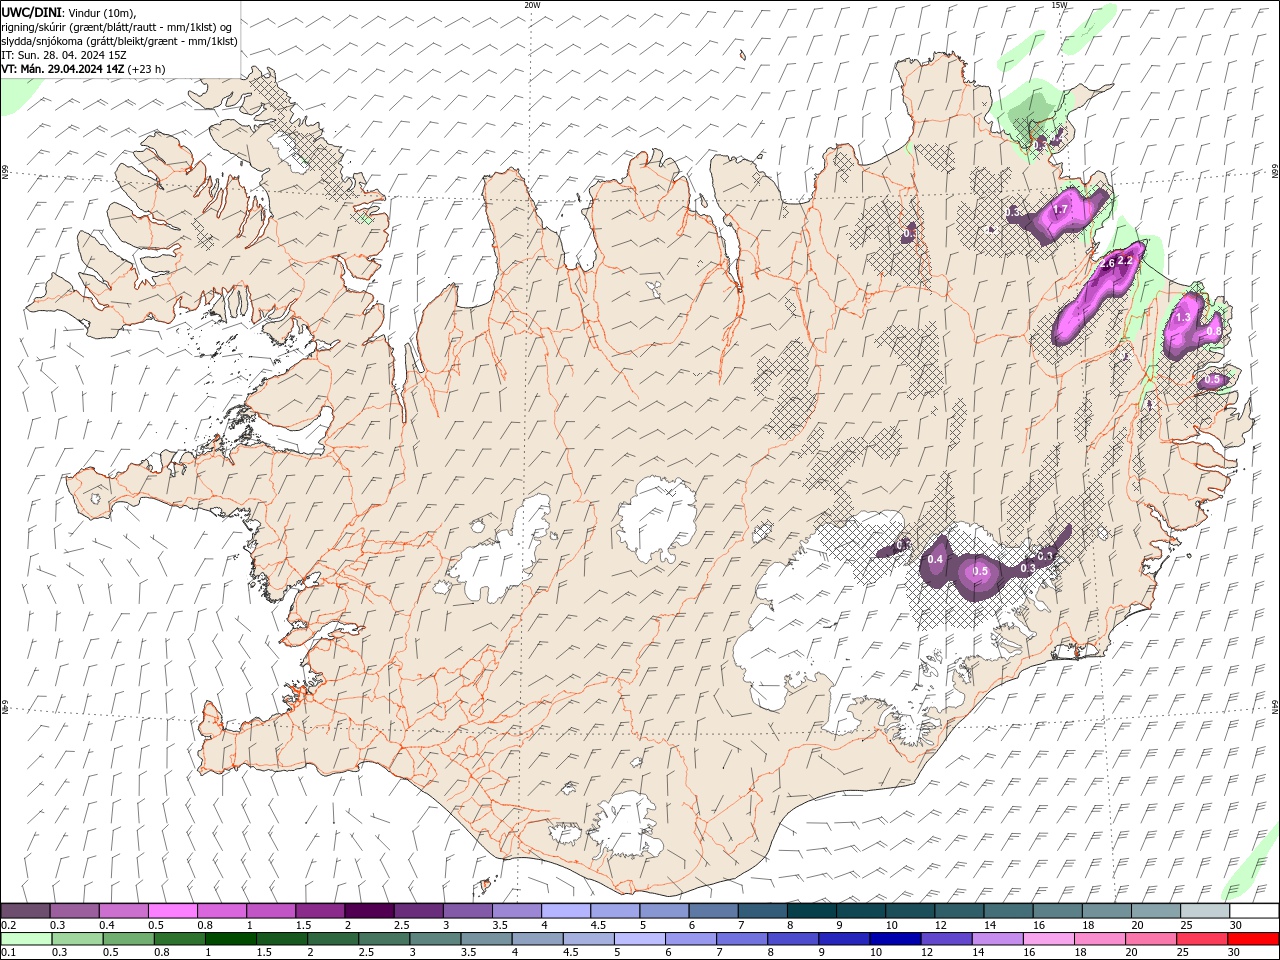1280x960 pixels.
Task: Select the dark teal snow swatch between 8 and 9
Action: coord(811,911)
